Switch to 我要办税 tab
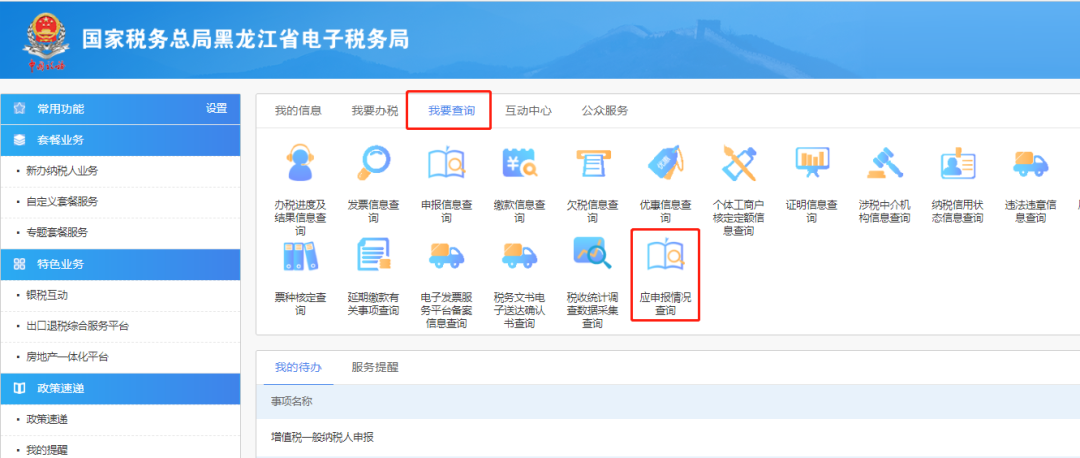Viewport: 1080px width, 458px height. [375, 110]
